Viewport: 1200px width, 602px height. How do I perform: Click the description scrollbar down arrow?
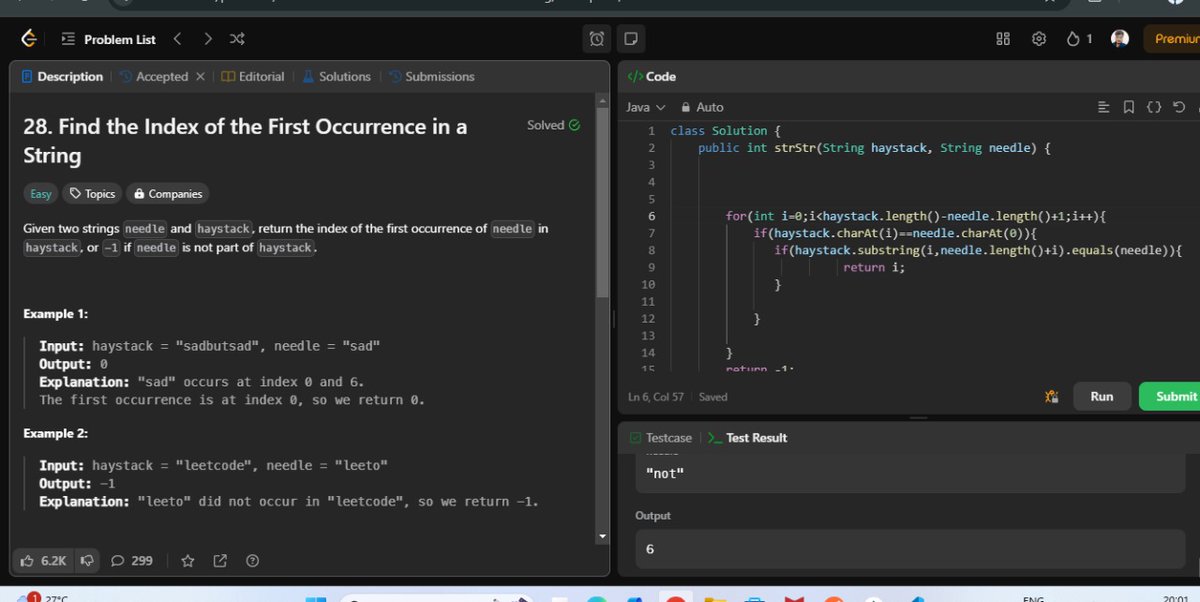click(x=602, y=537)
